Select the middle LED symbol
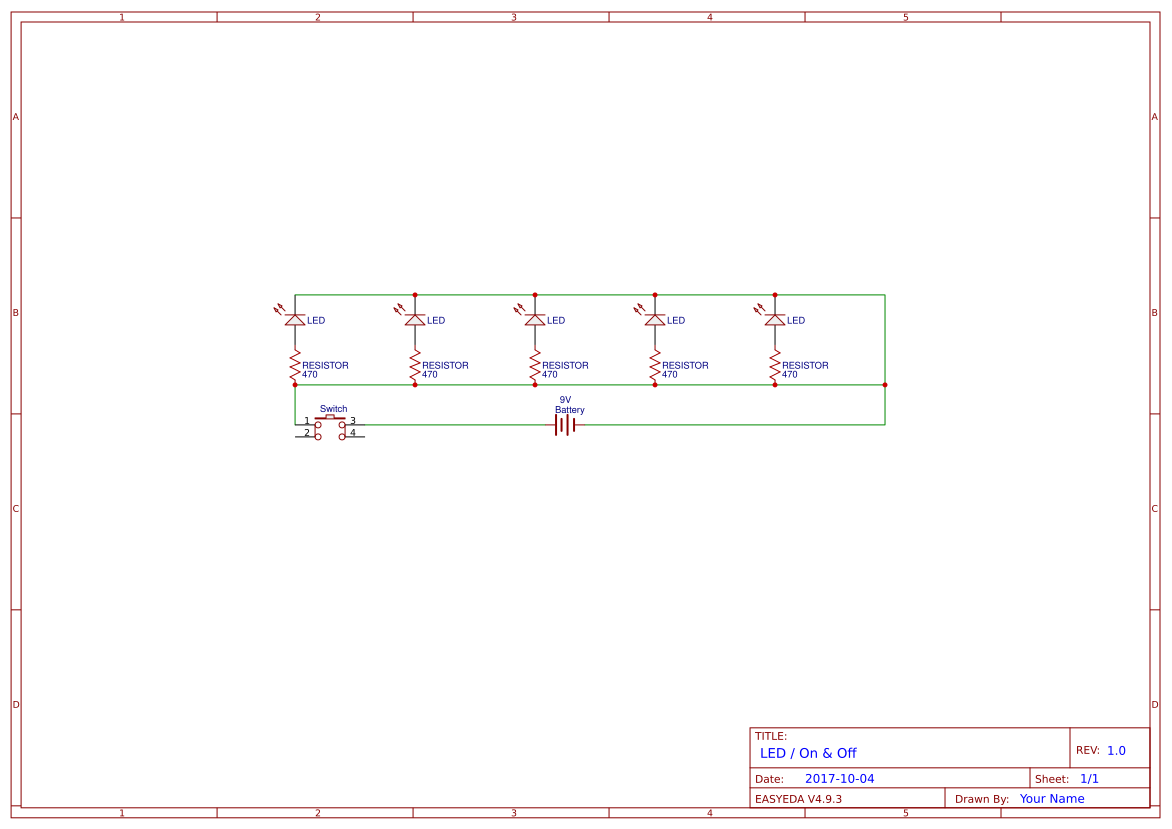Screen dimensions: 1172x829 [x=535, y=320]
